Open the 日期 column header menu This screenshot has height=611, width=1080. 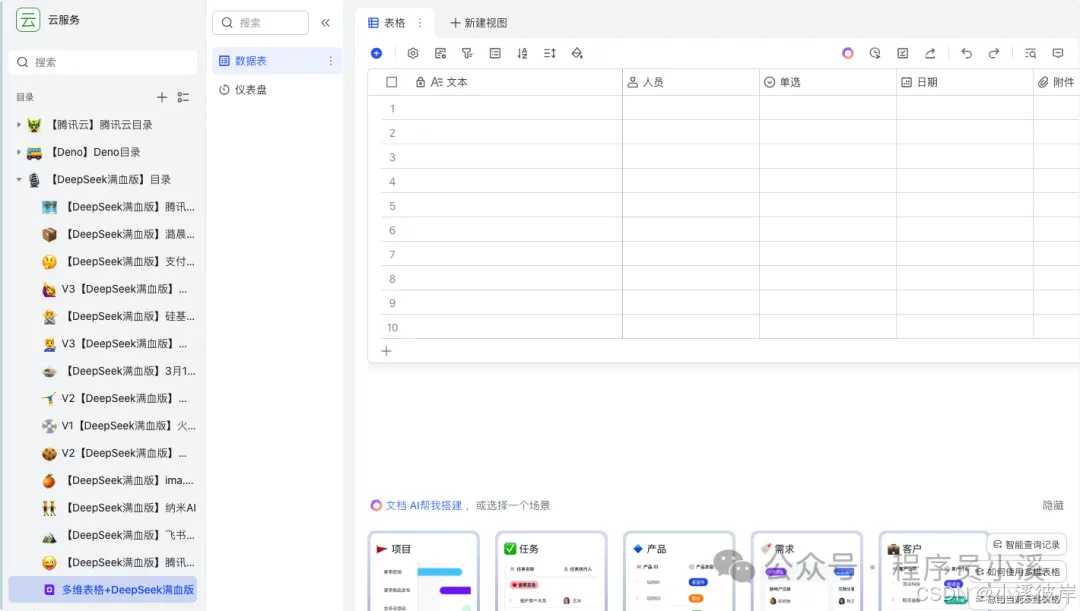click(964, 82)
